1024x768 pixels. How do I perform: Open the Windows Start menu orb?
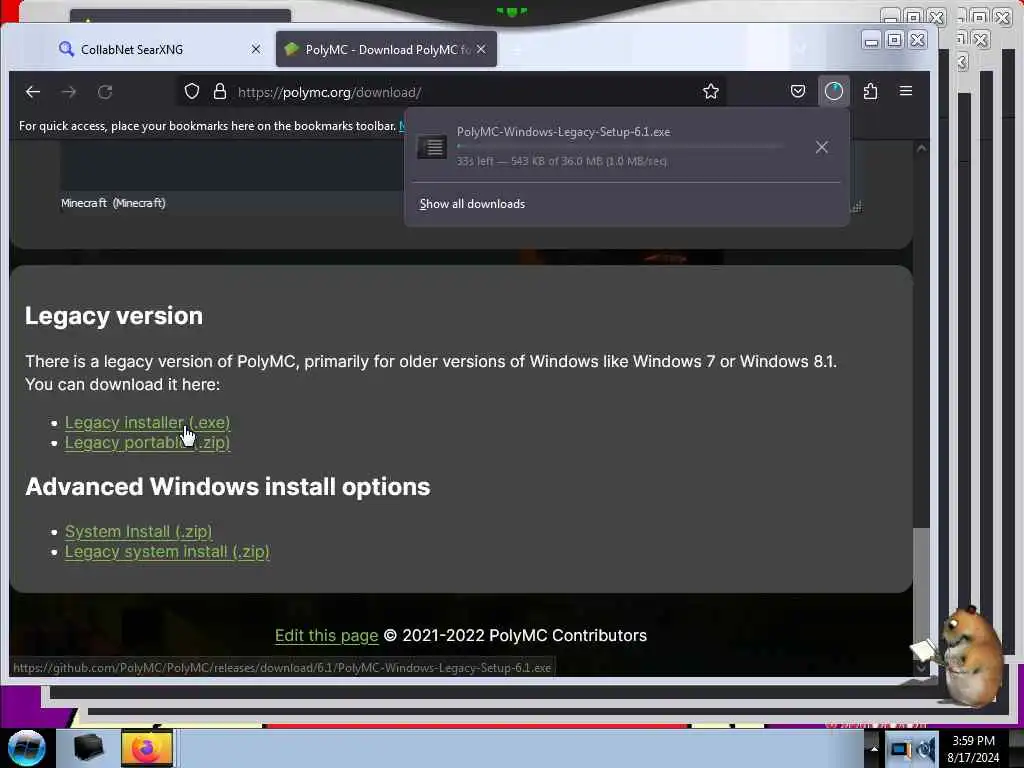point(26,747)
